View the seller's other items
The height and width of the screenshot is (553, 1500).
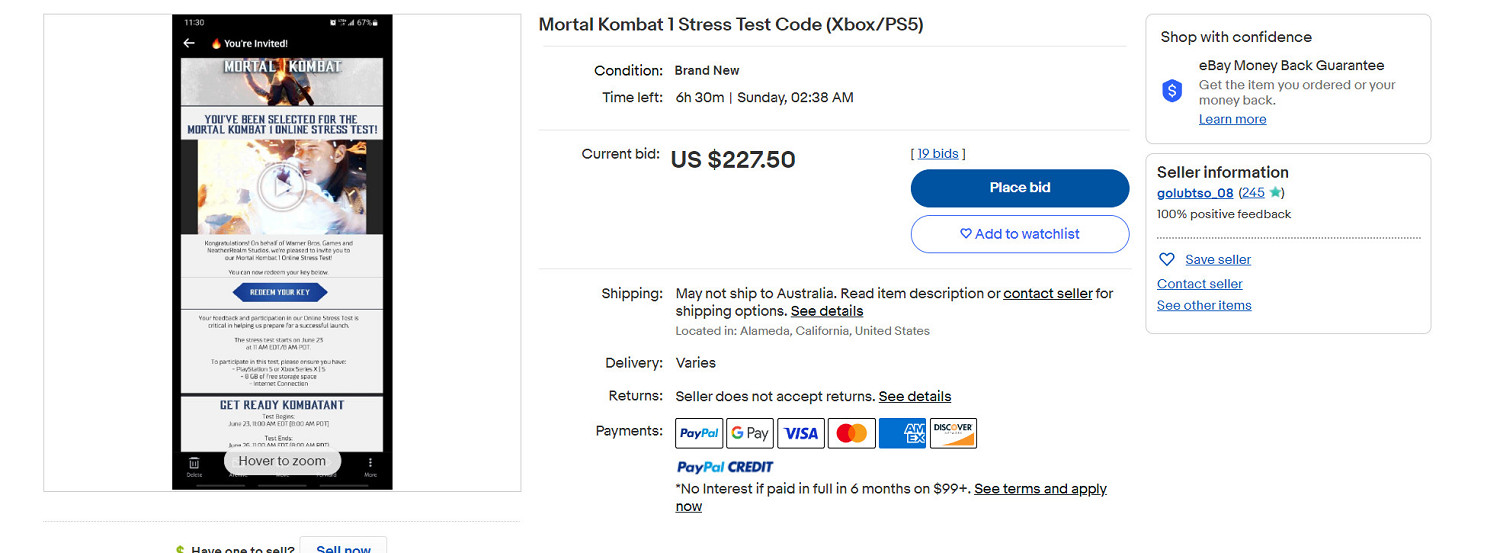click(x=1204, y=305)
